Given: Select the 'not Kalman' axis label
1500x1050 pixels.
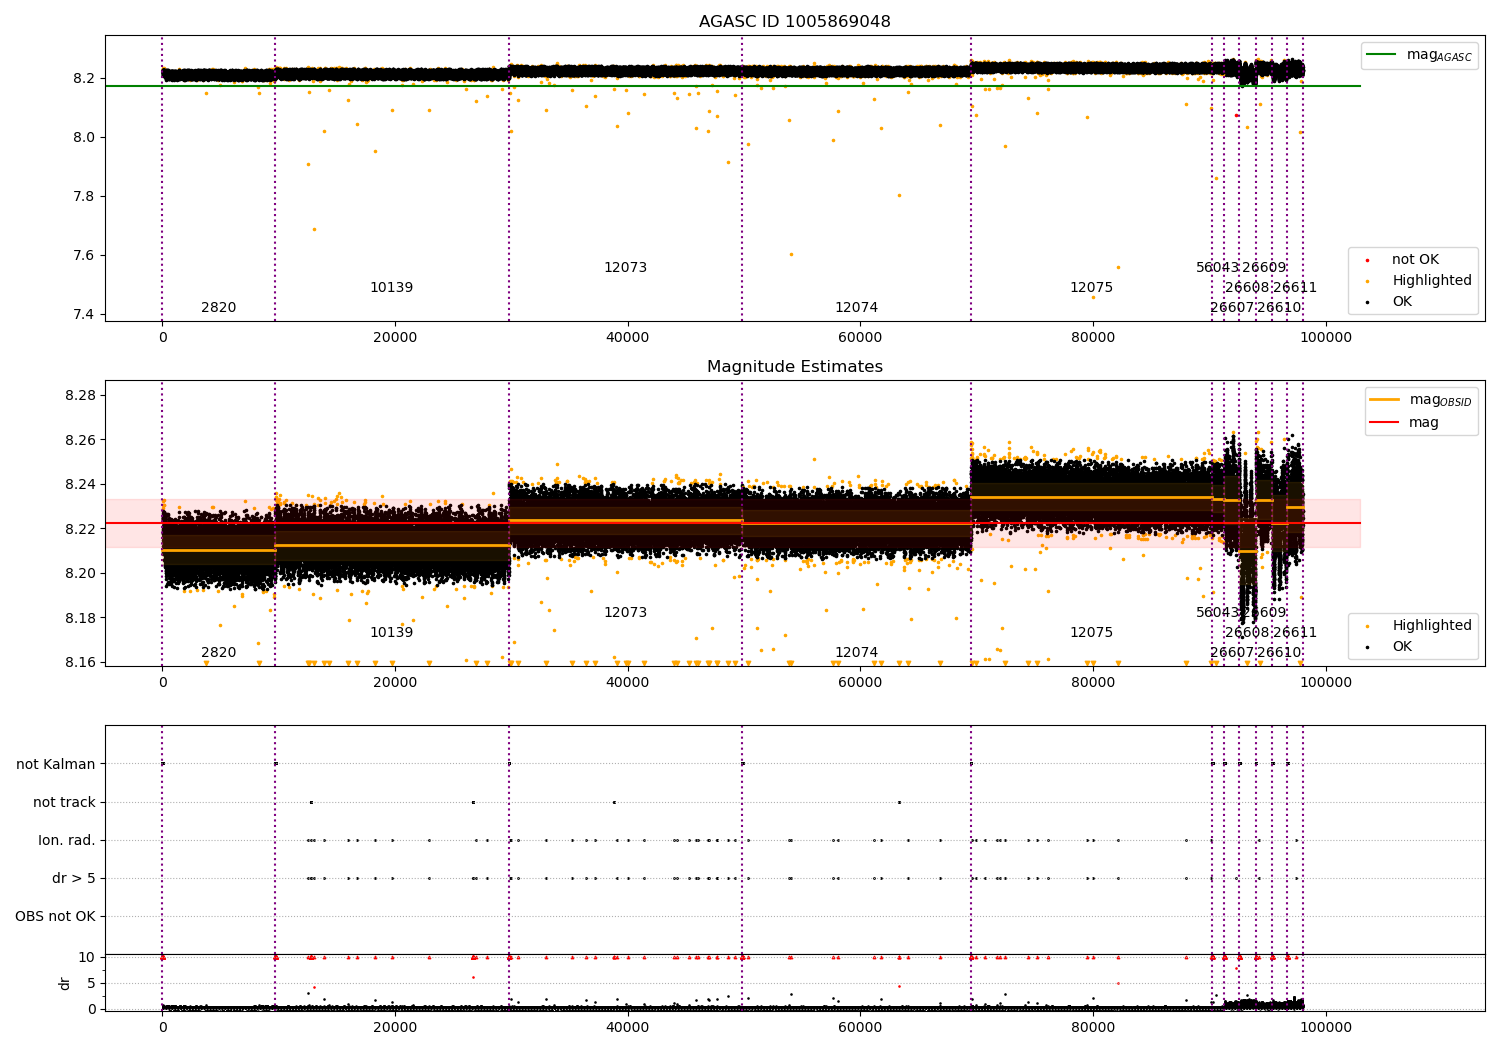Looking at the screenshot, I should tap(56, 765).
